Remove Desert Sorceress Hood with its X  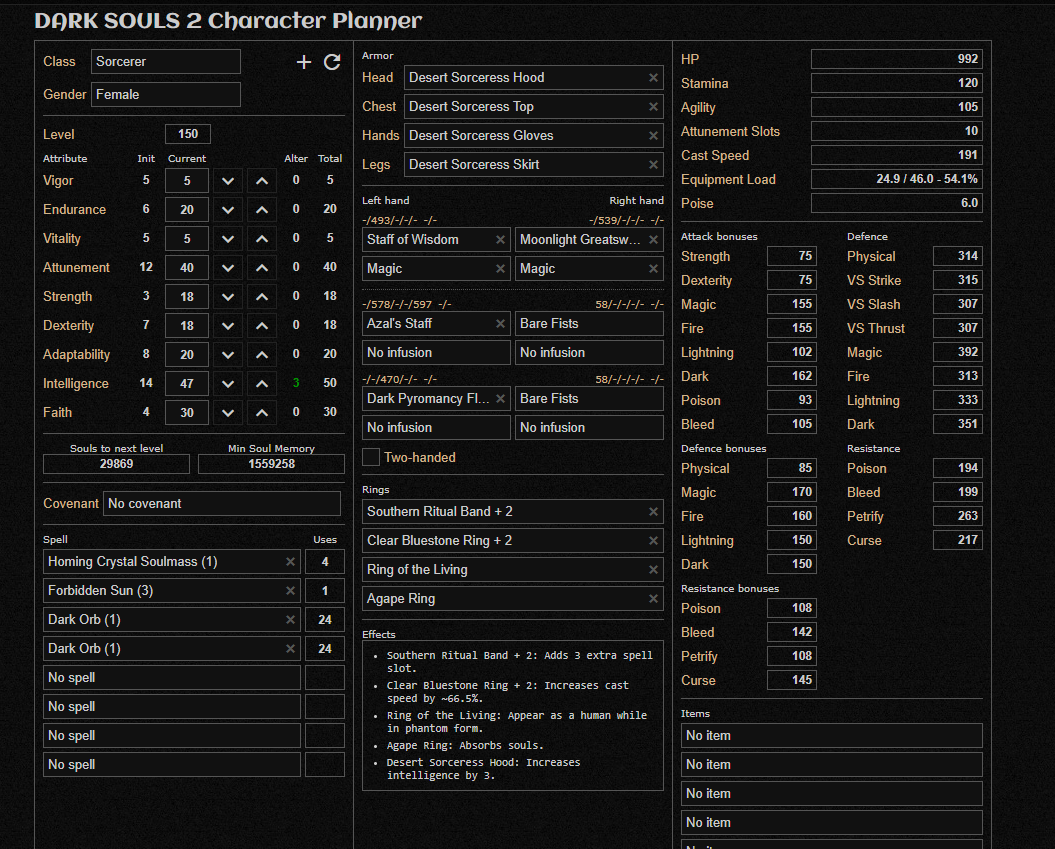coord(653,78)
